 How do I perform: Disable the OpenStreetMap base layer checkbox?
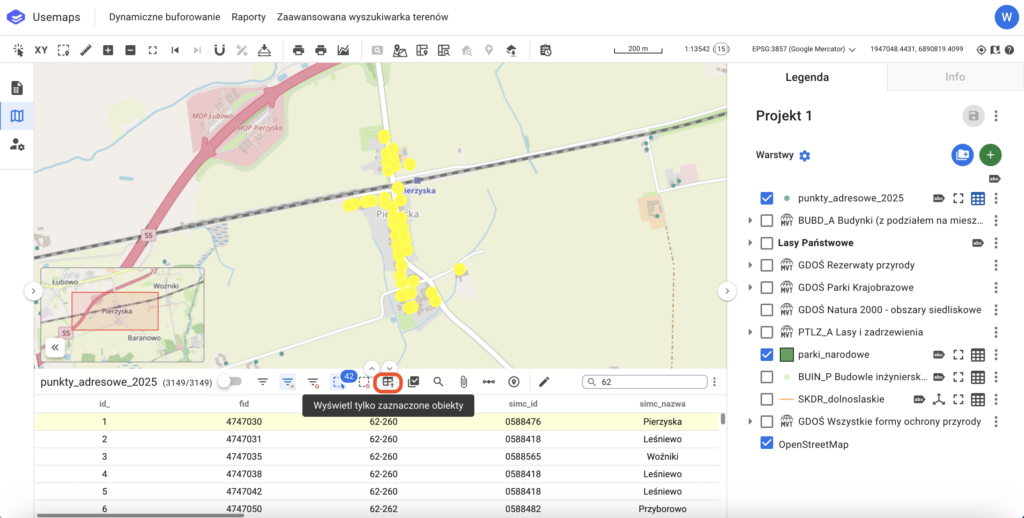coord(767,443)
